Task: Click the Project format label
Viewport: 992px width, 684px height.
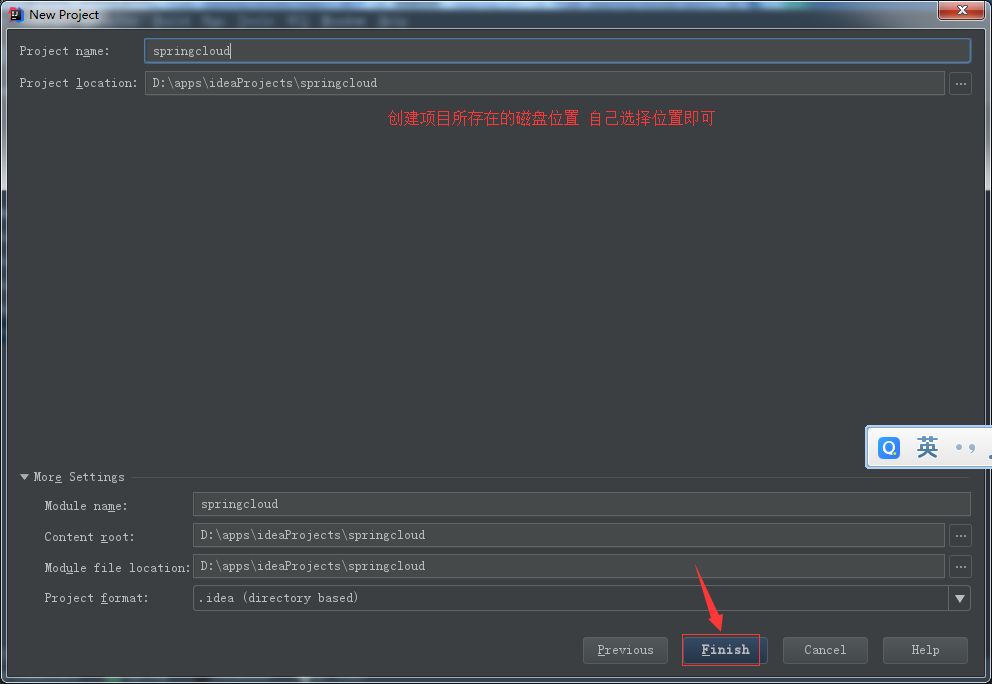Action: tap(96, 598)
